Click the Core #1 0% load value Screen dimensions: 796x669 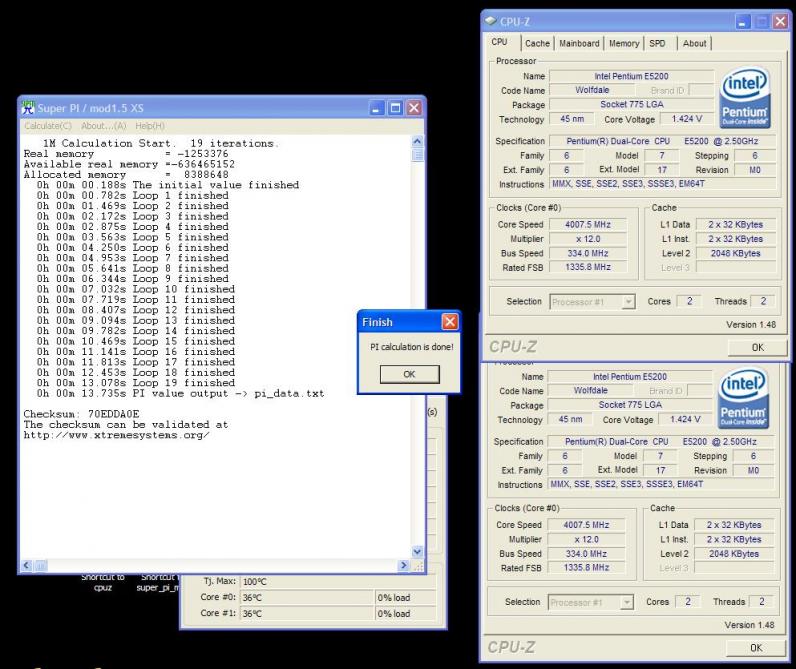(405, 613)
